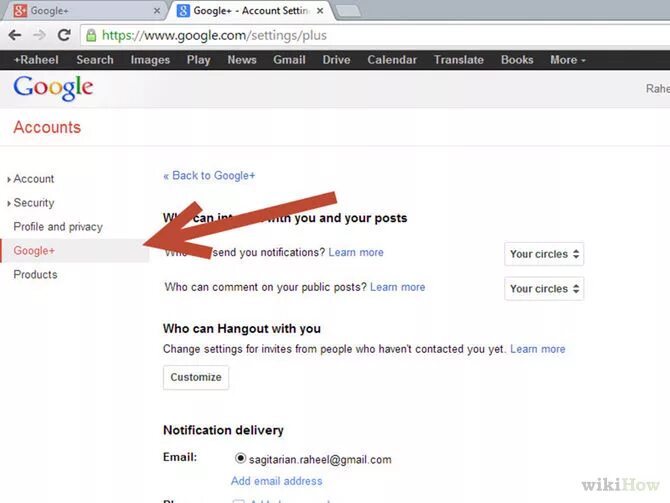
Task: Open Your circles dropdown for comments
Action: tap(544, 289)
